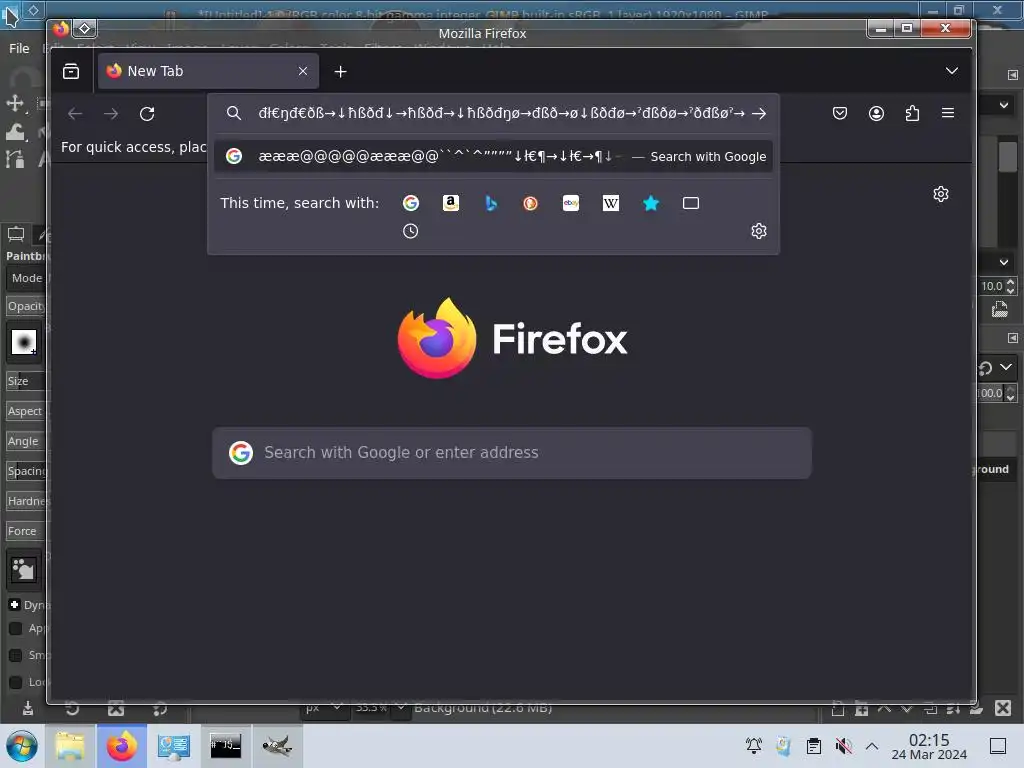The height and width of the screenshot is (768, 1024).
Task: Open the personalize new tab gear
Action: pyautogui.click(x=940, y=194)
